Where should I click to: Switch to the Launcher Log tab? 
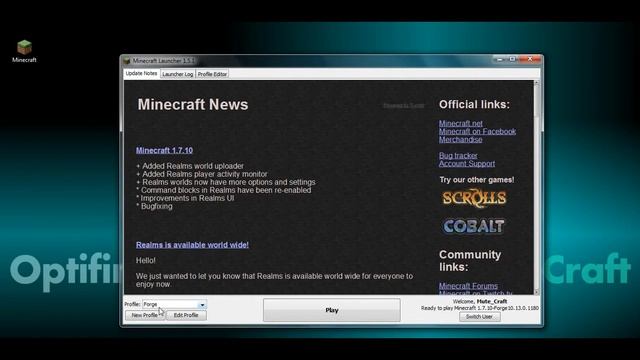pos(178,74)
